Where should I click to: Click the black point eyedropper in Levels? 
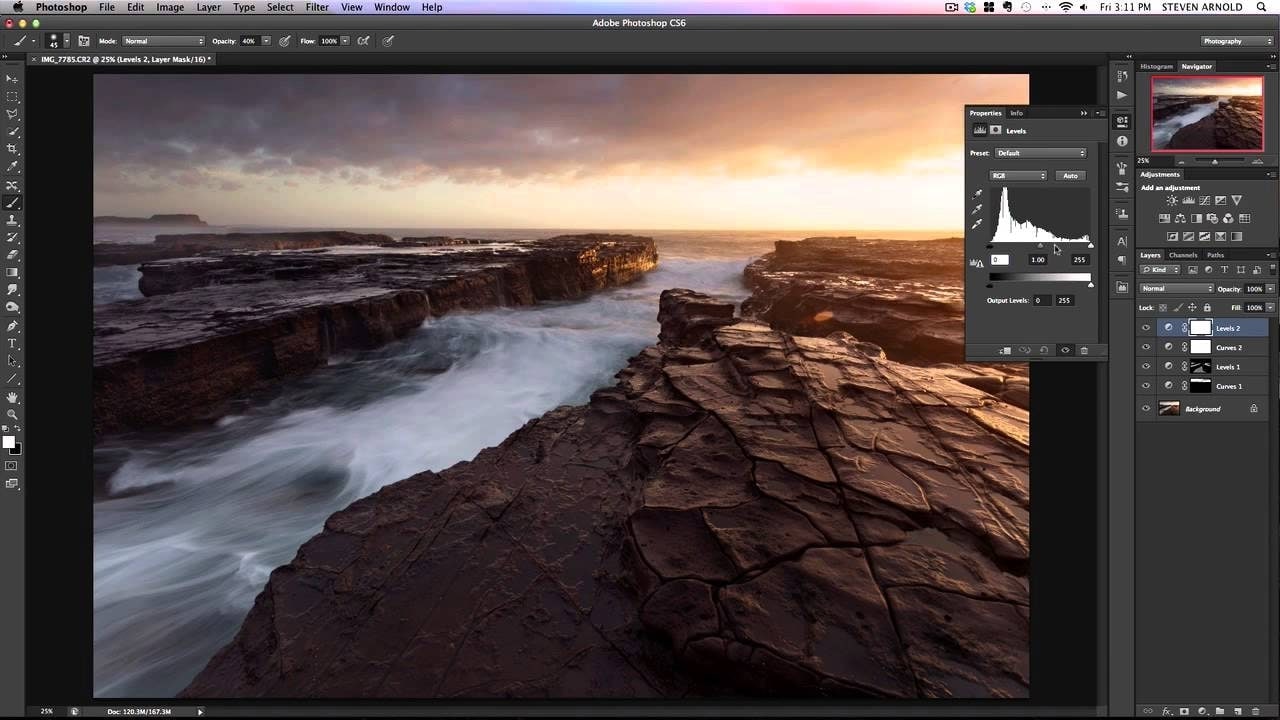pyautogui.click(x=977, y=195)
